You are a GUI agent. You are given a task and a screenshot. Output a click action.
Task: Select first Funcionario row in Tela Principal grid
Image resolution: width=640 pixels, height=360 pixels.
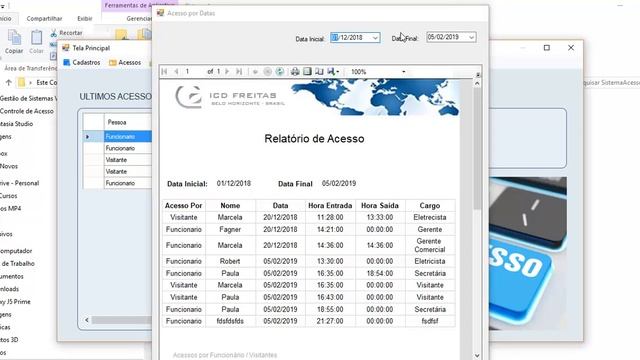(117, 136)
